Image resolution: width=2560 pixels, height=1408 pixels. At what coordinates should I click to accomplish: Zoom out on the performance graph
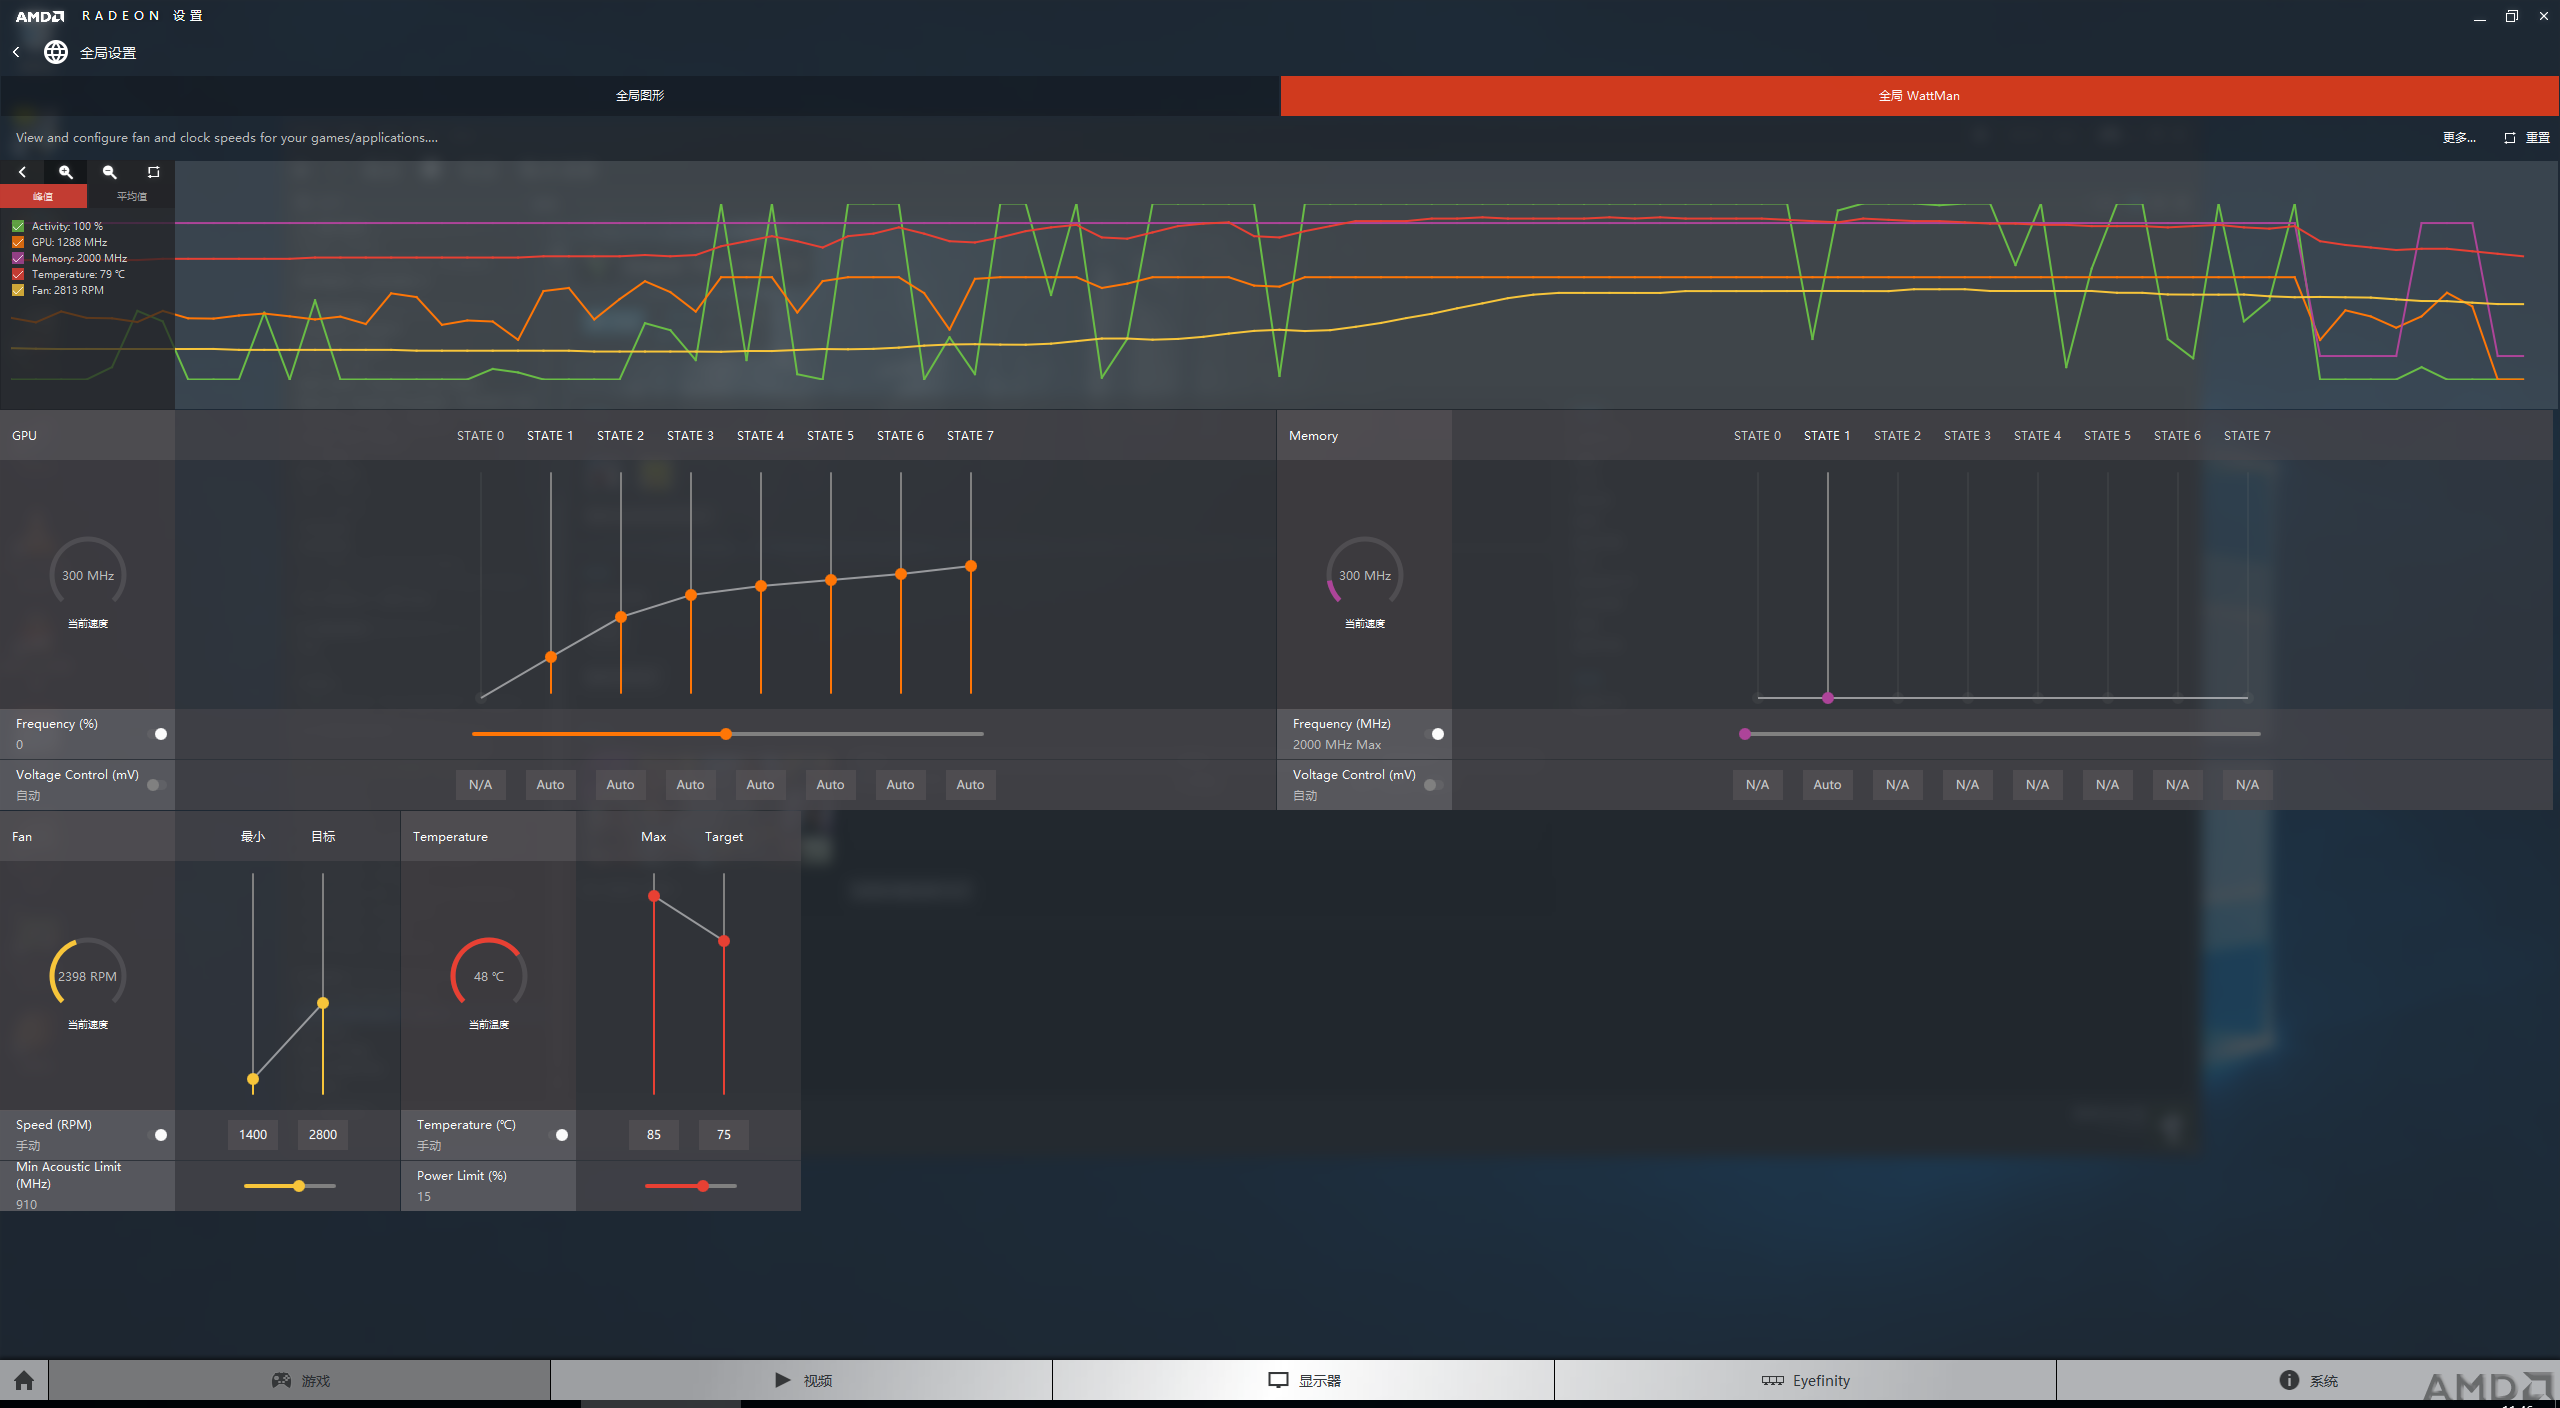(x=110, y=172)
